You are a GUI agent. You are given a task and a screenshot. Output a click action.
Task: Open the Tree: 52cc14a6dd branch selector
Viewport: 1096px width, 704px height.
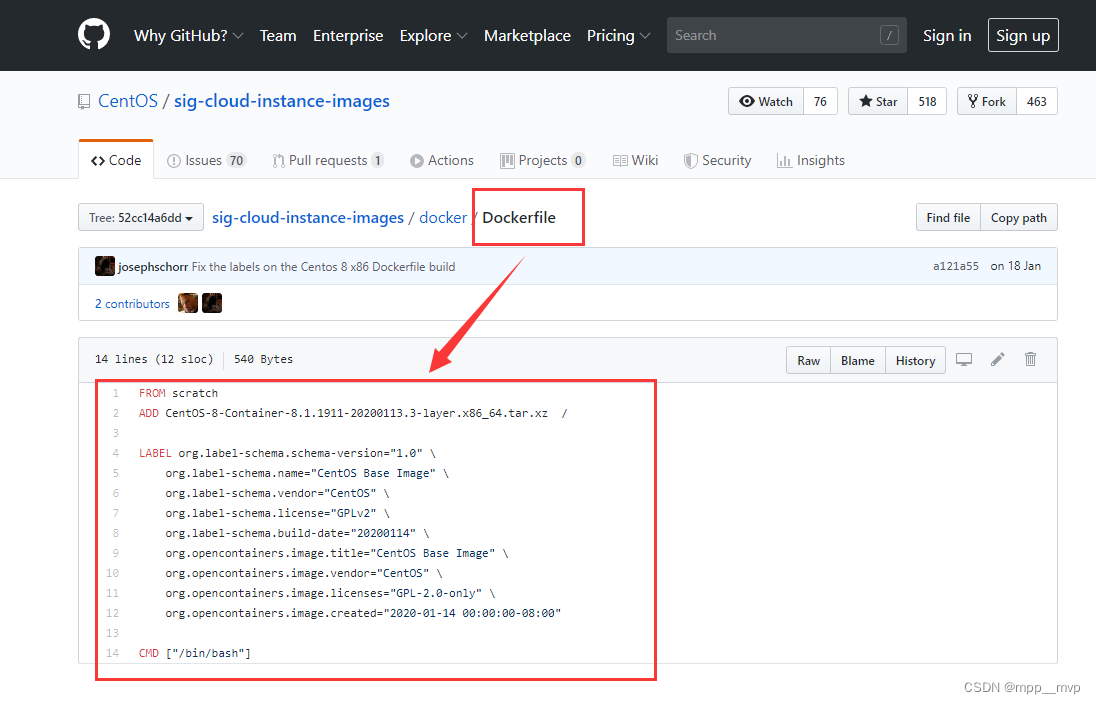point(140,217)
